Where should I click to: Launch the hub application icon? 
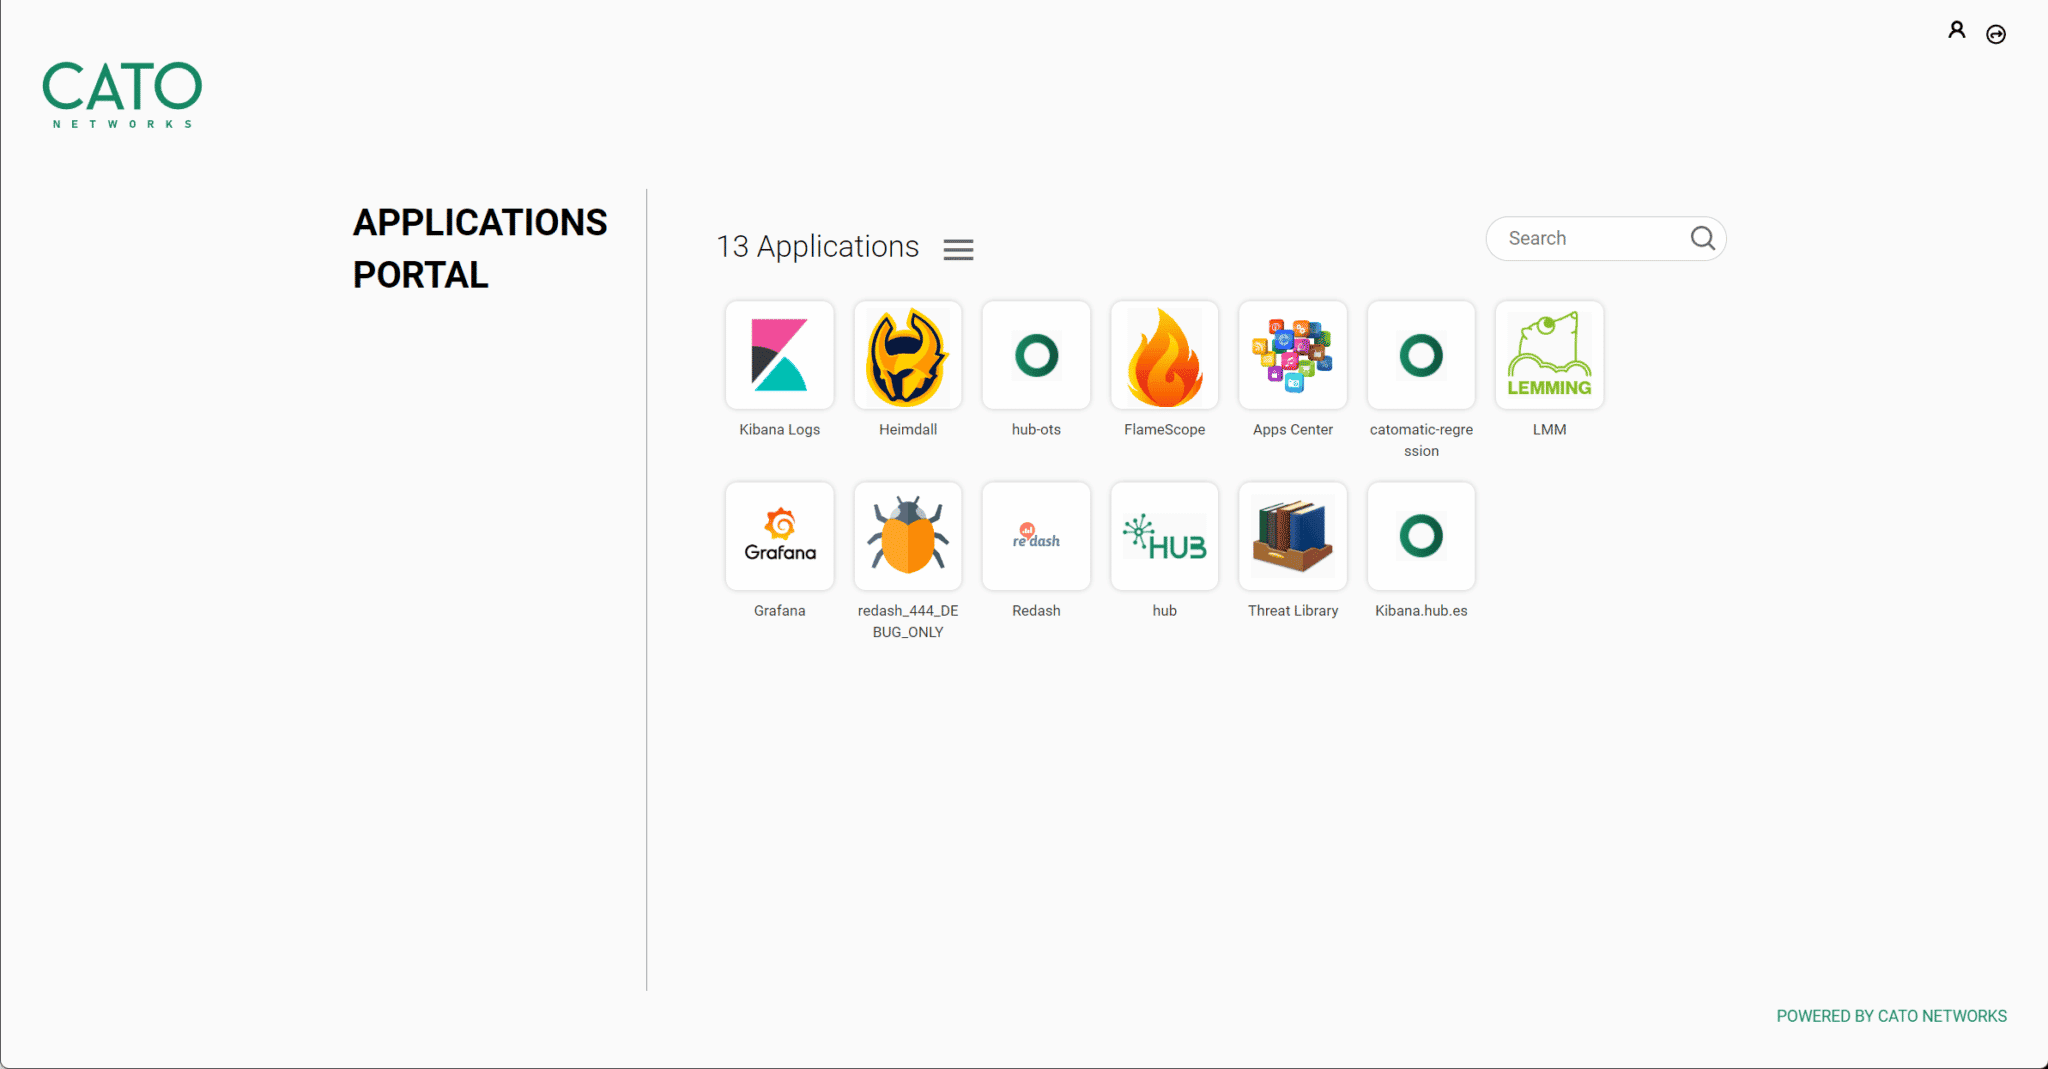(x=1164, y=537)
